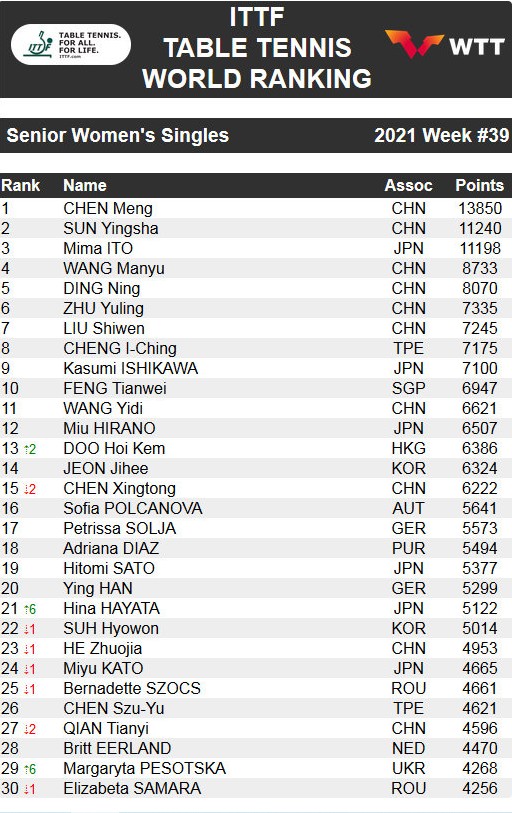This screenshot has width=512, height=813.
Task: Click the Senior Women's Singles title
Action: tap(117, 135)
